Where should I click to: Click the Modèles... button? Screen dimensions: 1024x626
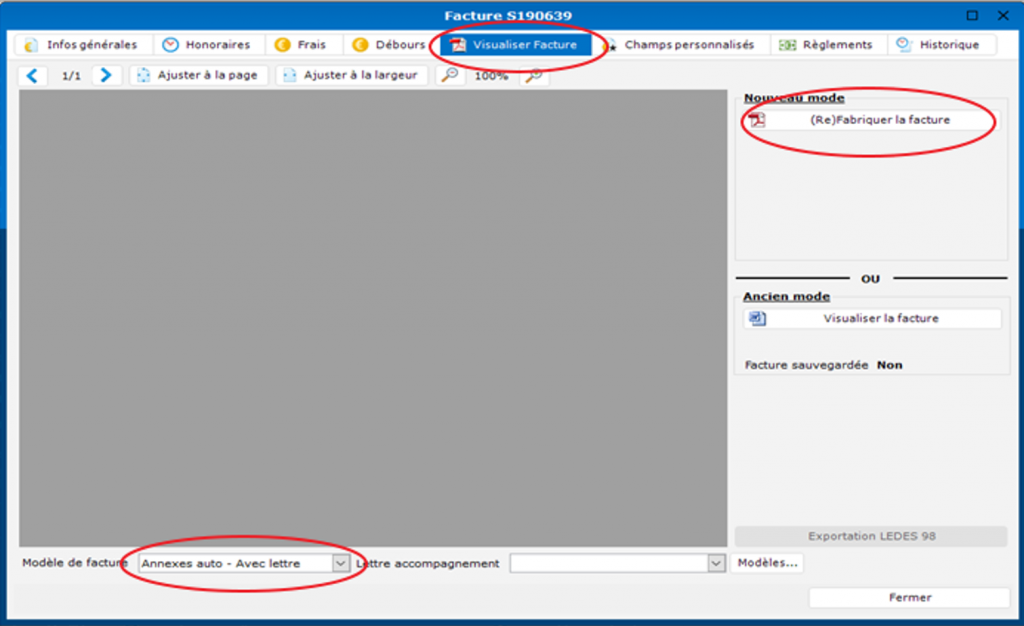click(767, 563)
